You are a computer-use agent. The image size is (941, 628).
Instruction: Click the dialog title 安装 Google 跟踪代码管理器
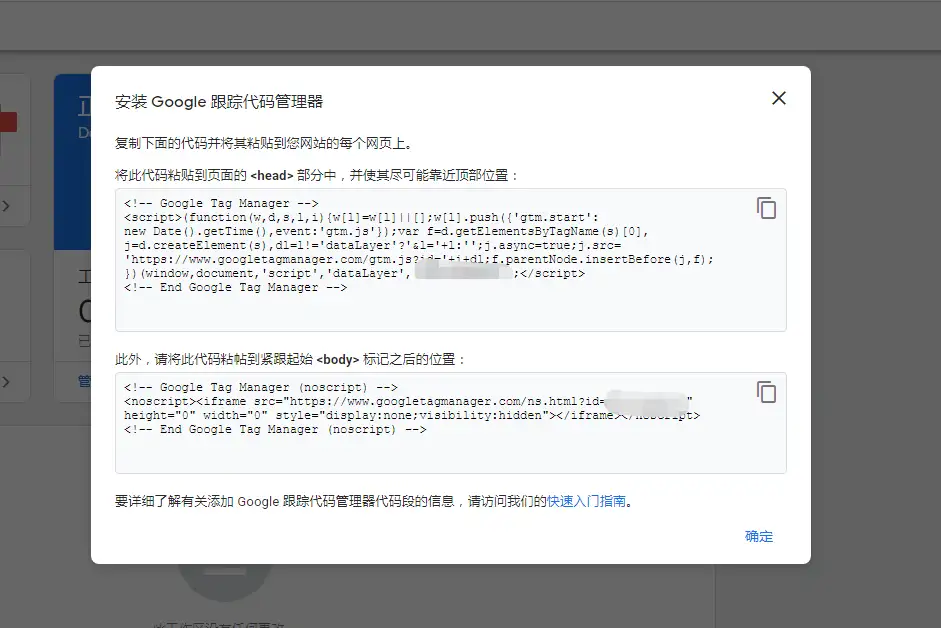pyautogui.click(x=218, y=101)
